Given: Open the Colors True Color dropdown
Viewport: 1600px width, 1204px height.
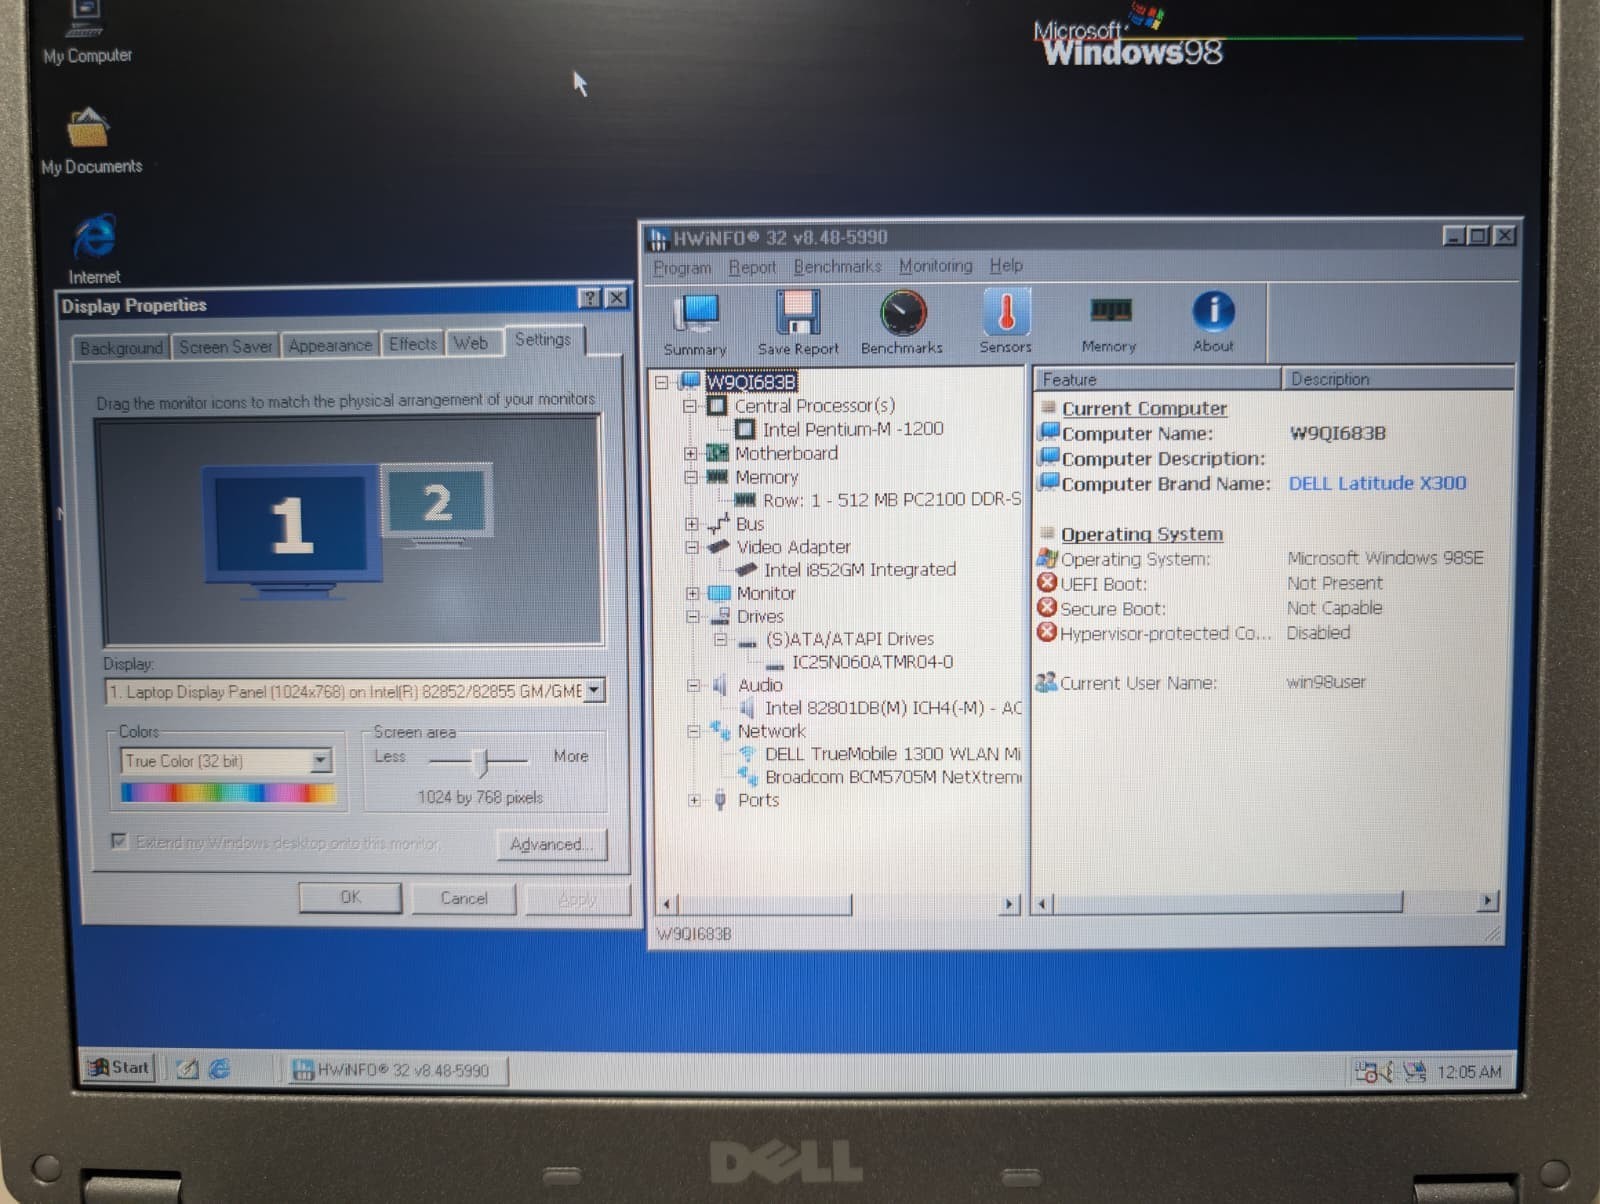Looking at the screenshot, I should pos(320,761).
